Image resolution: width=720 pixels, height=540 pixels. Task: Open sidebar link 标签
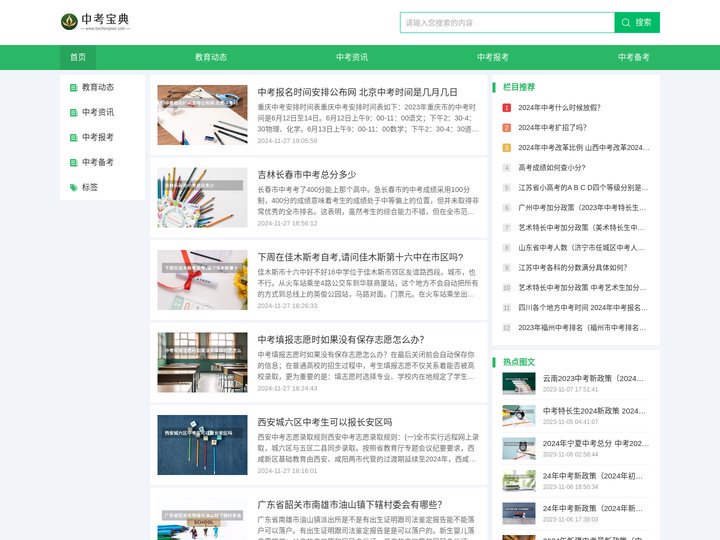point(90,187)
